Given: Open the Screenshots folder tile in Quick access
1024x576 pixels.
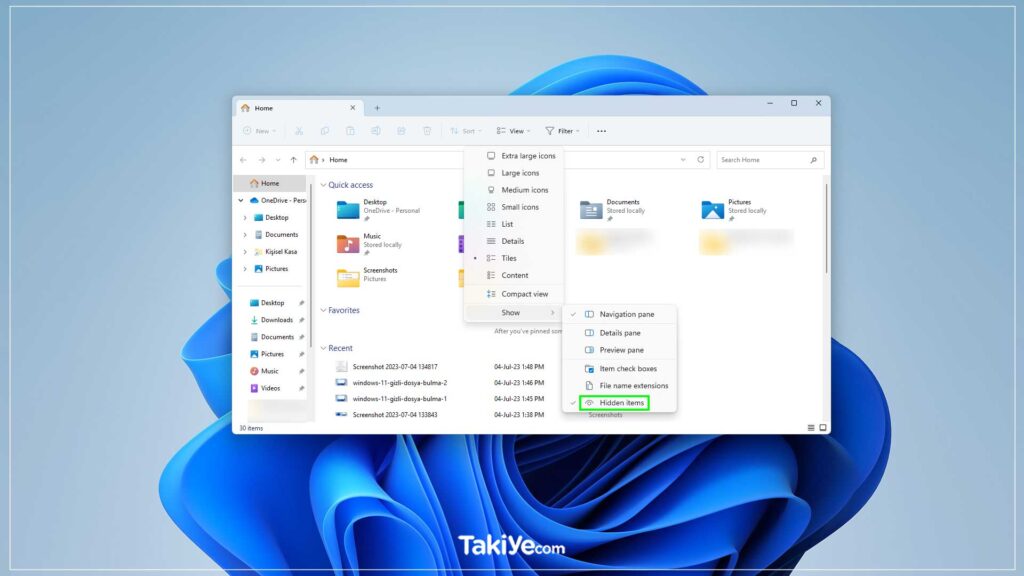Looking at the screenshot, I should (367, 277).
